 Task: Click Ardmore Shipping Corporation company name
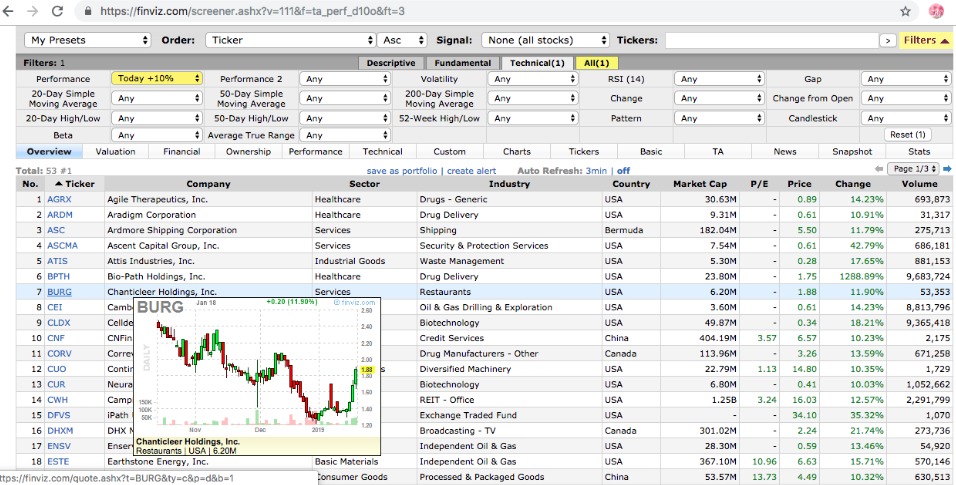point(172,230)
